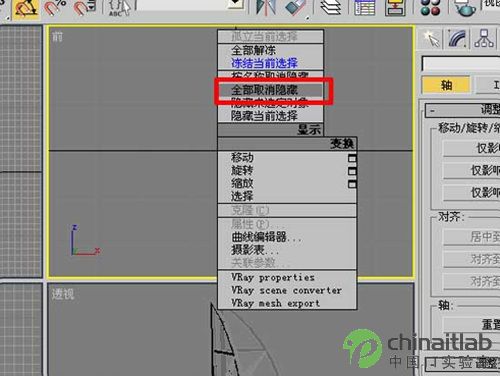Open the Layer Manager stacked-sheets icon

[x=331, y=7]
